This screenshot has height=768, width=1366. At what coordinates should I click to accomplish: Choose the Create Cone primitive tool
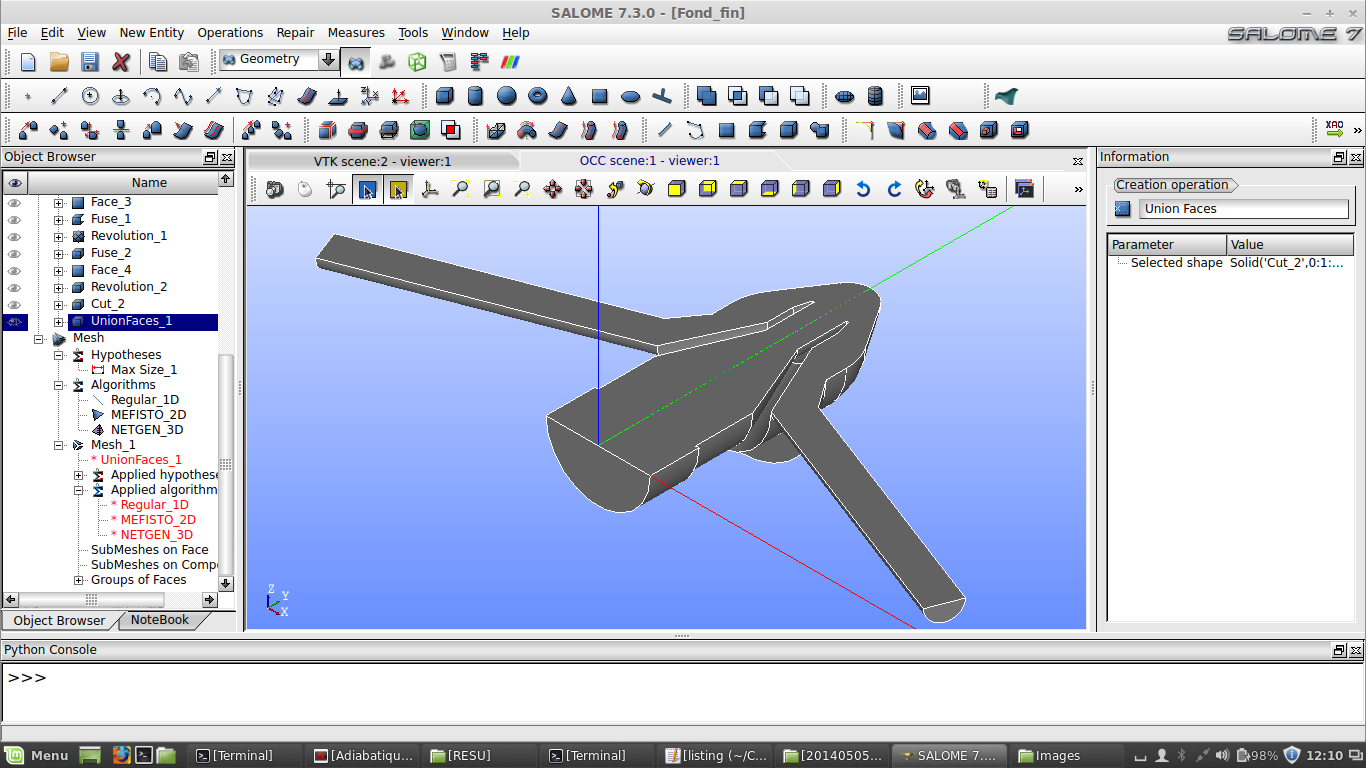tap(569, 96)
